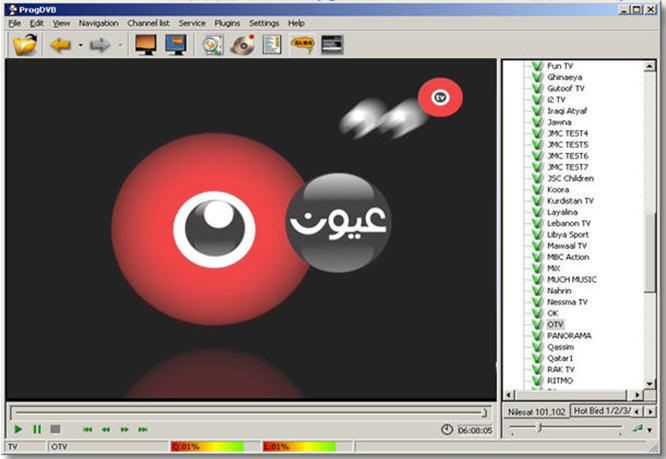The height and width of the screenshot is (459, 666).
Task: Stop playback with the grey square
Action: (55, 429)
